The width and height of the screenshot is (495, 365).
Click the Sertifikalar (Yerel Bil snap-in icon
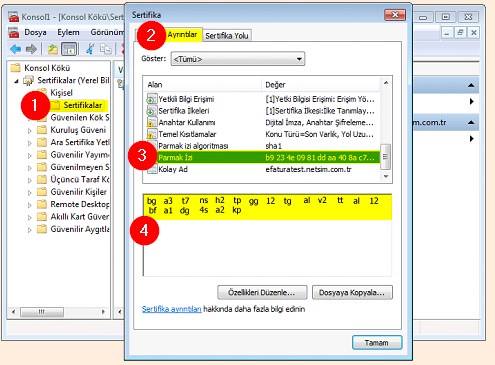(x=28, y=80)
